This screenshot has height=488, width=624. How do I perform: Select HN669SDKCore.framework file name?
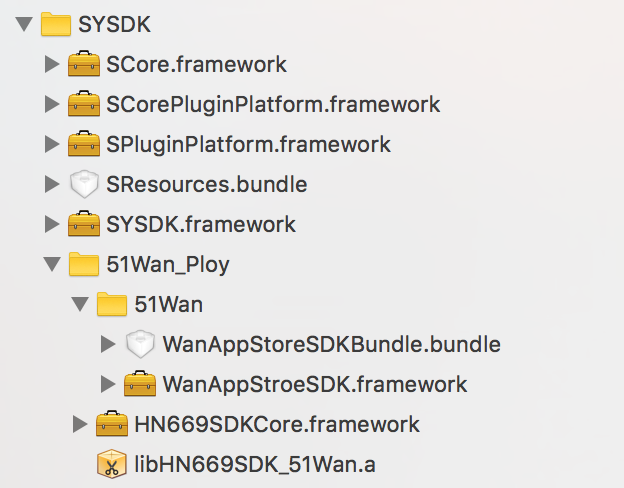tap(277, 424)
